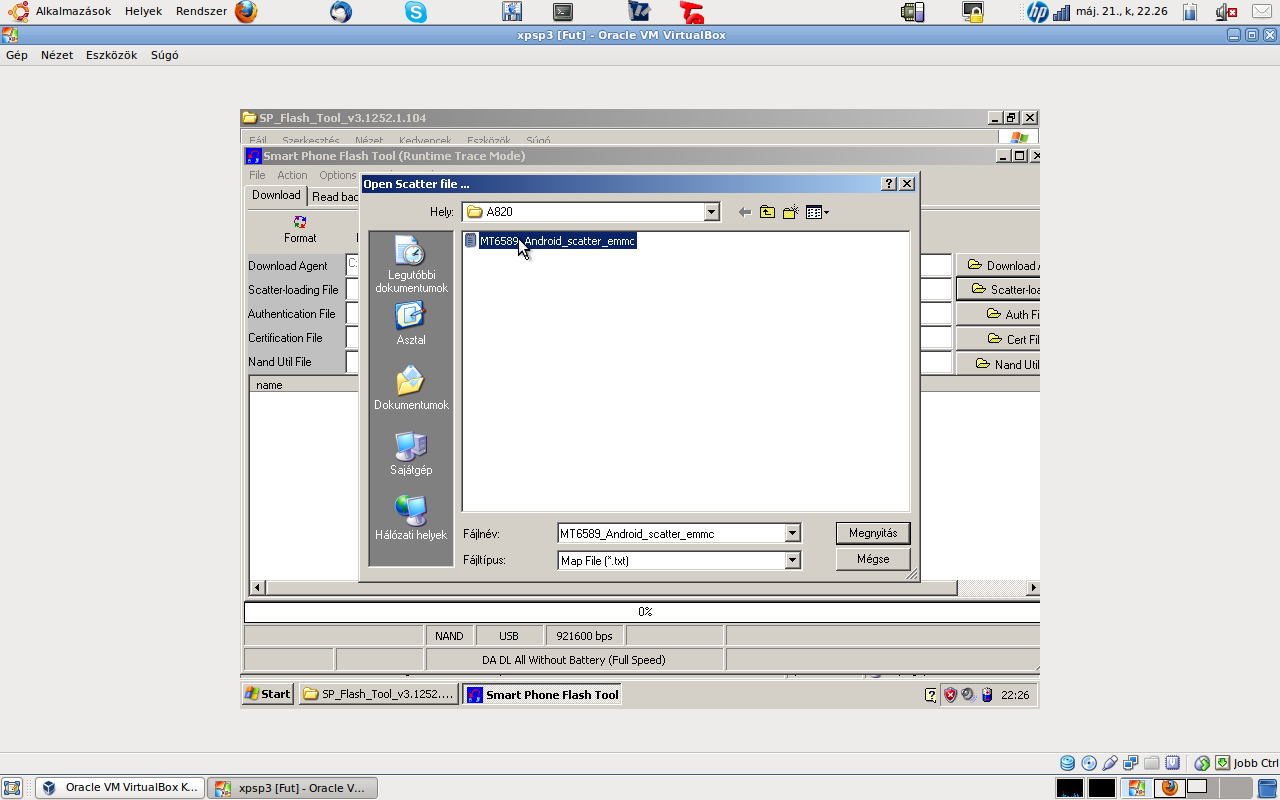The image size is (1280, 800).
Task: Expand the Fájltípus file type dropdown
Action: click(x=792, y=561)
